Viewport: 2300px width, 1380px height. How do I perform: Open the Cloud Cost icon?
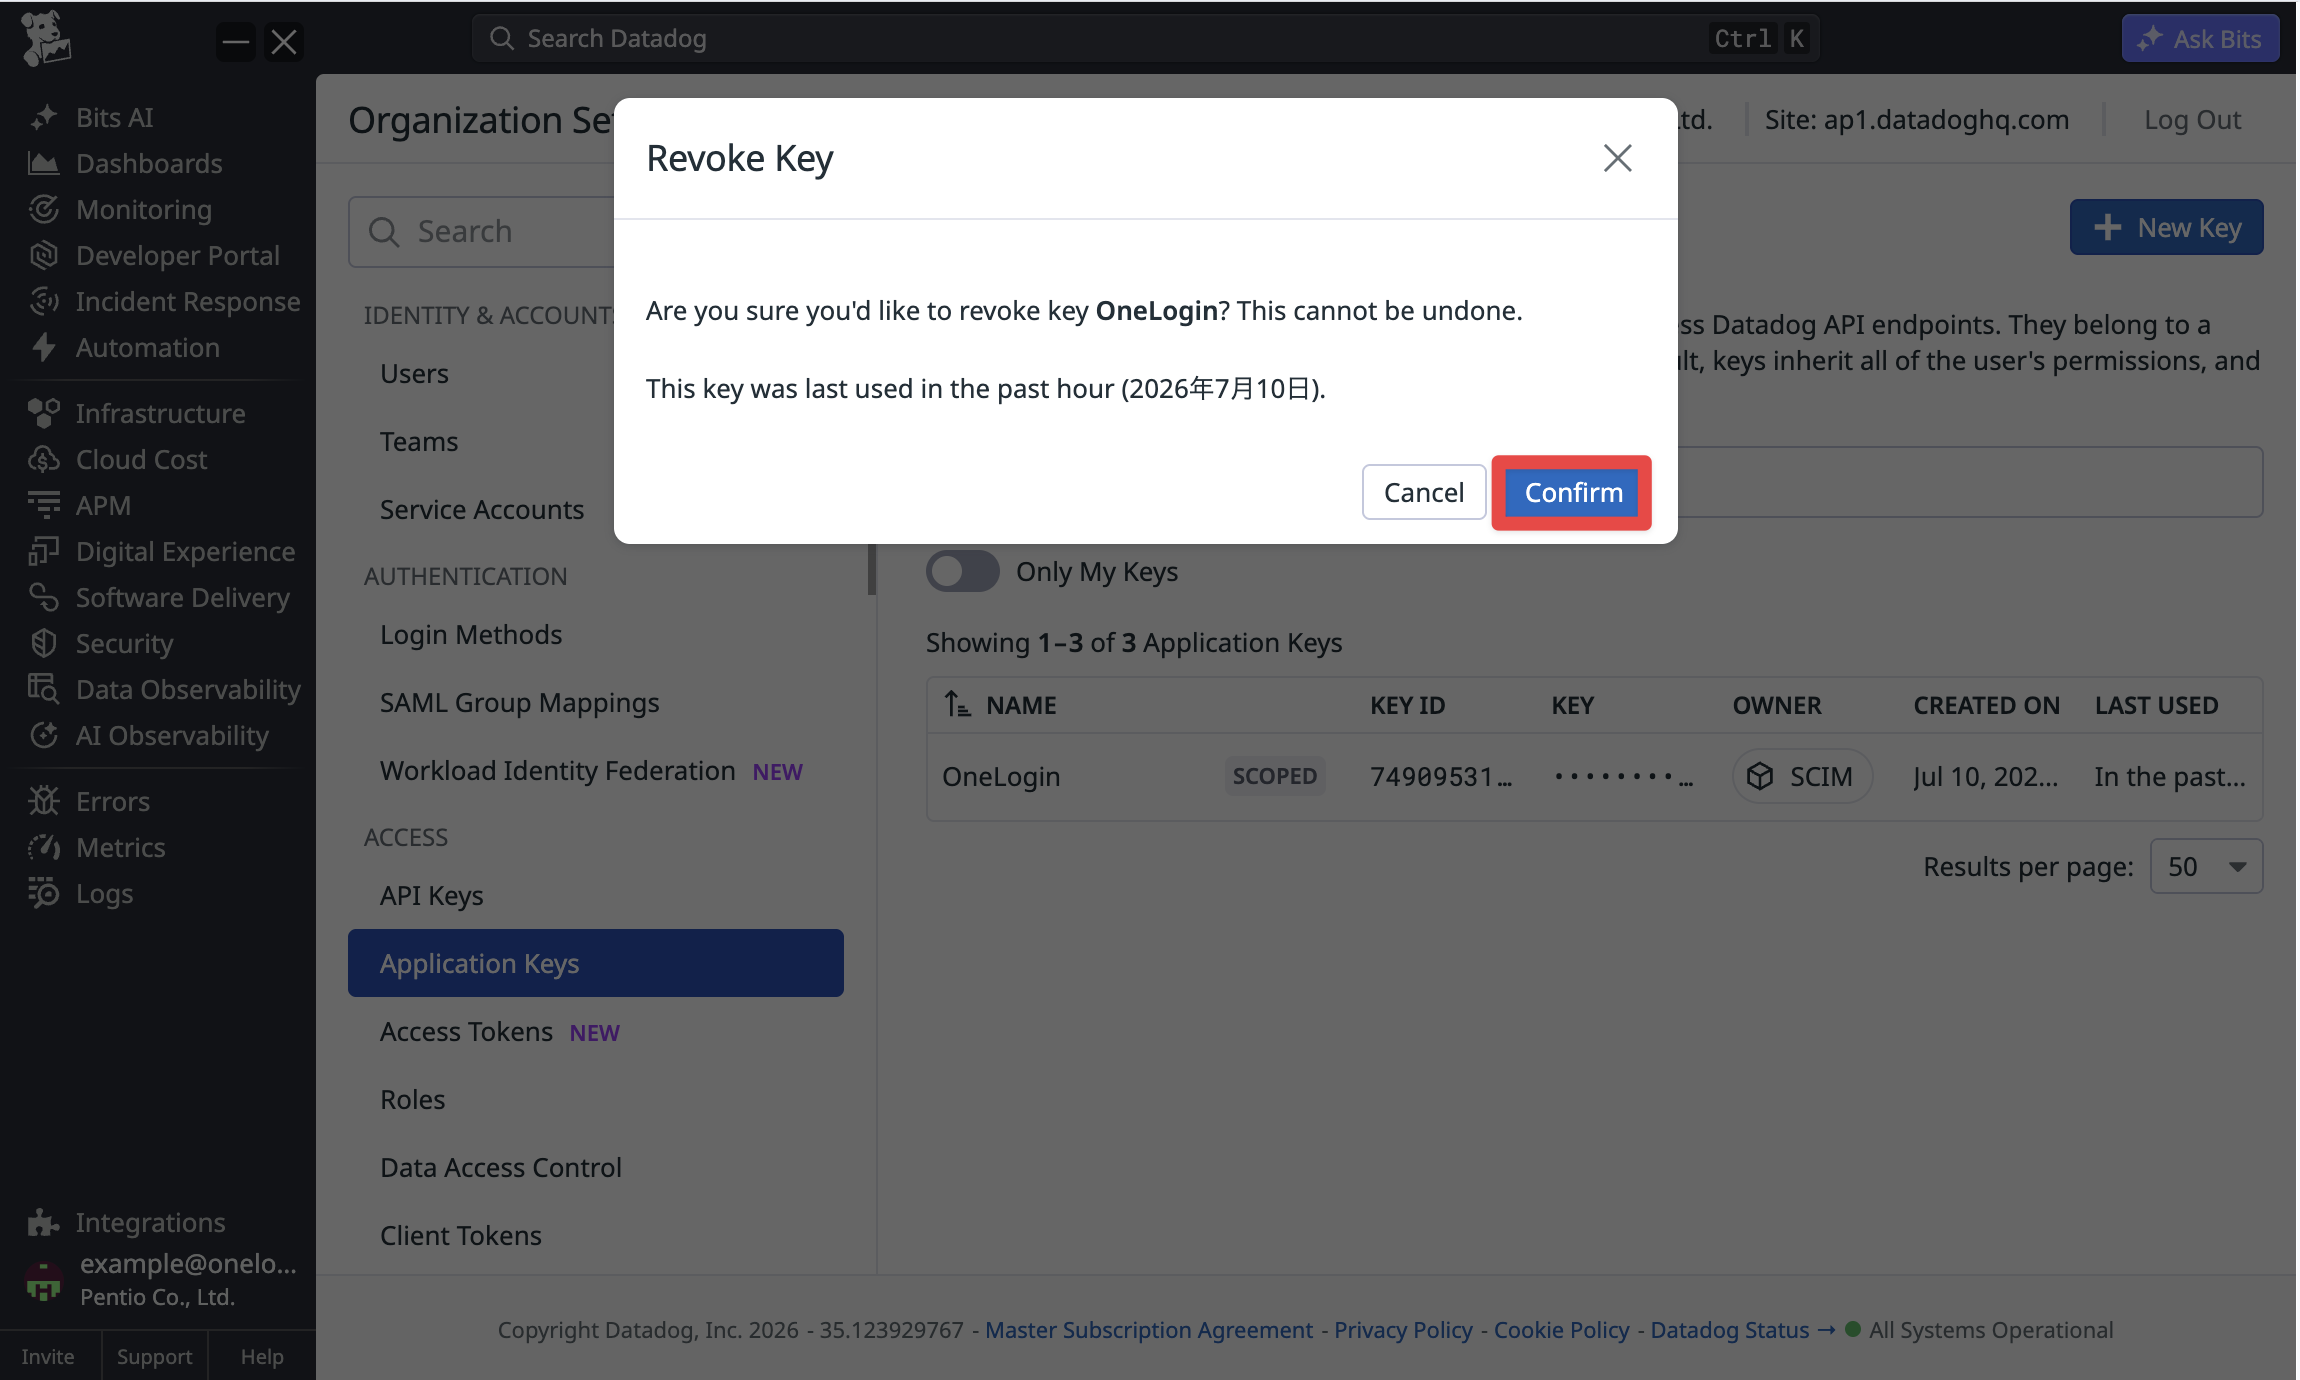click(x=43, y=459)
